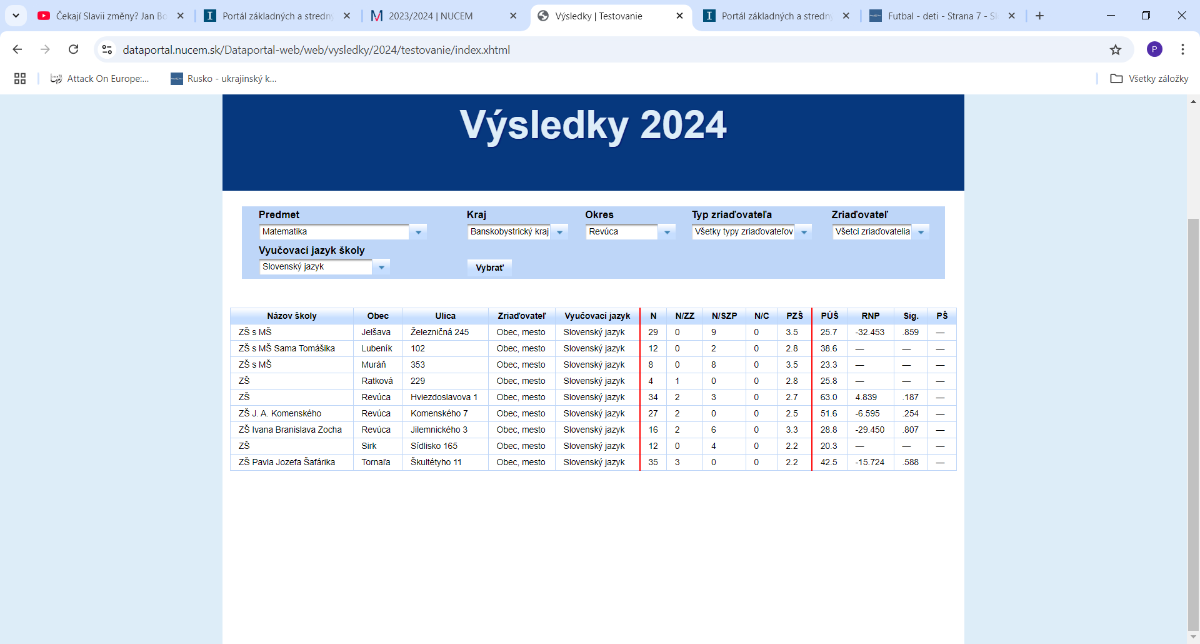Expand the Predmet dropdown
The image size is (1200, 644).
(419, 232)
